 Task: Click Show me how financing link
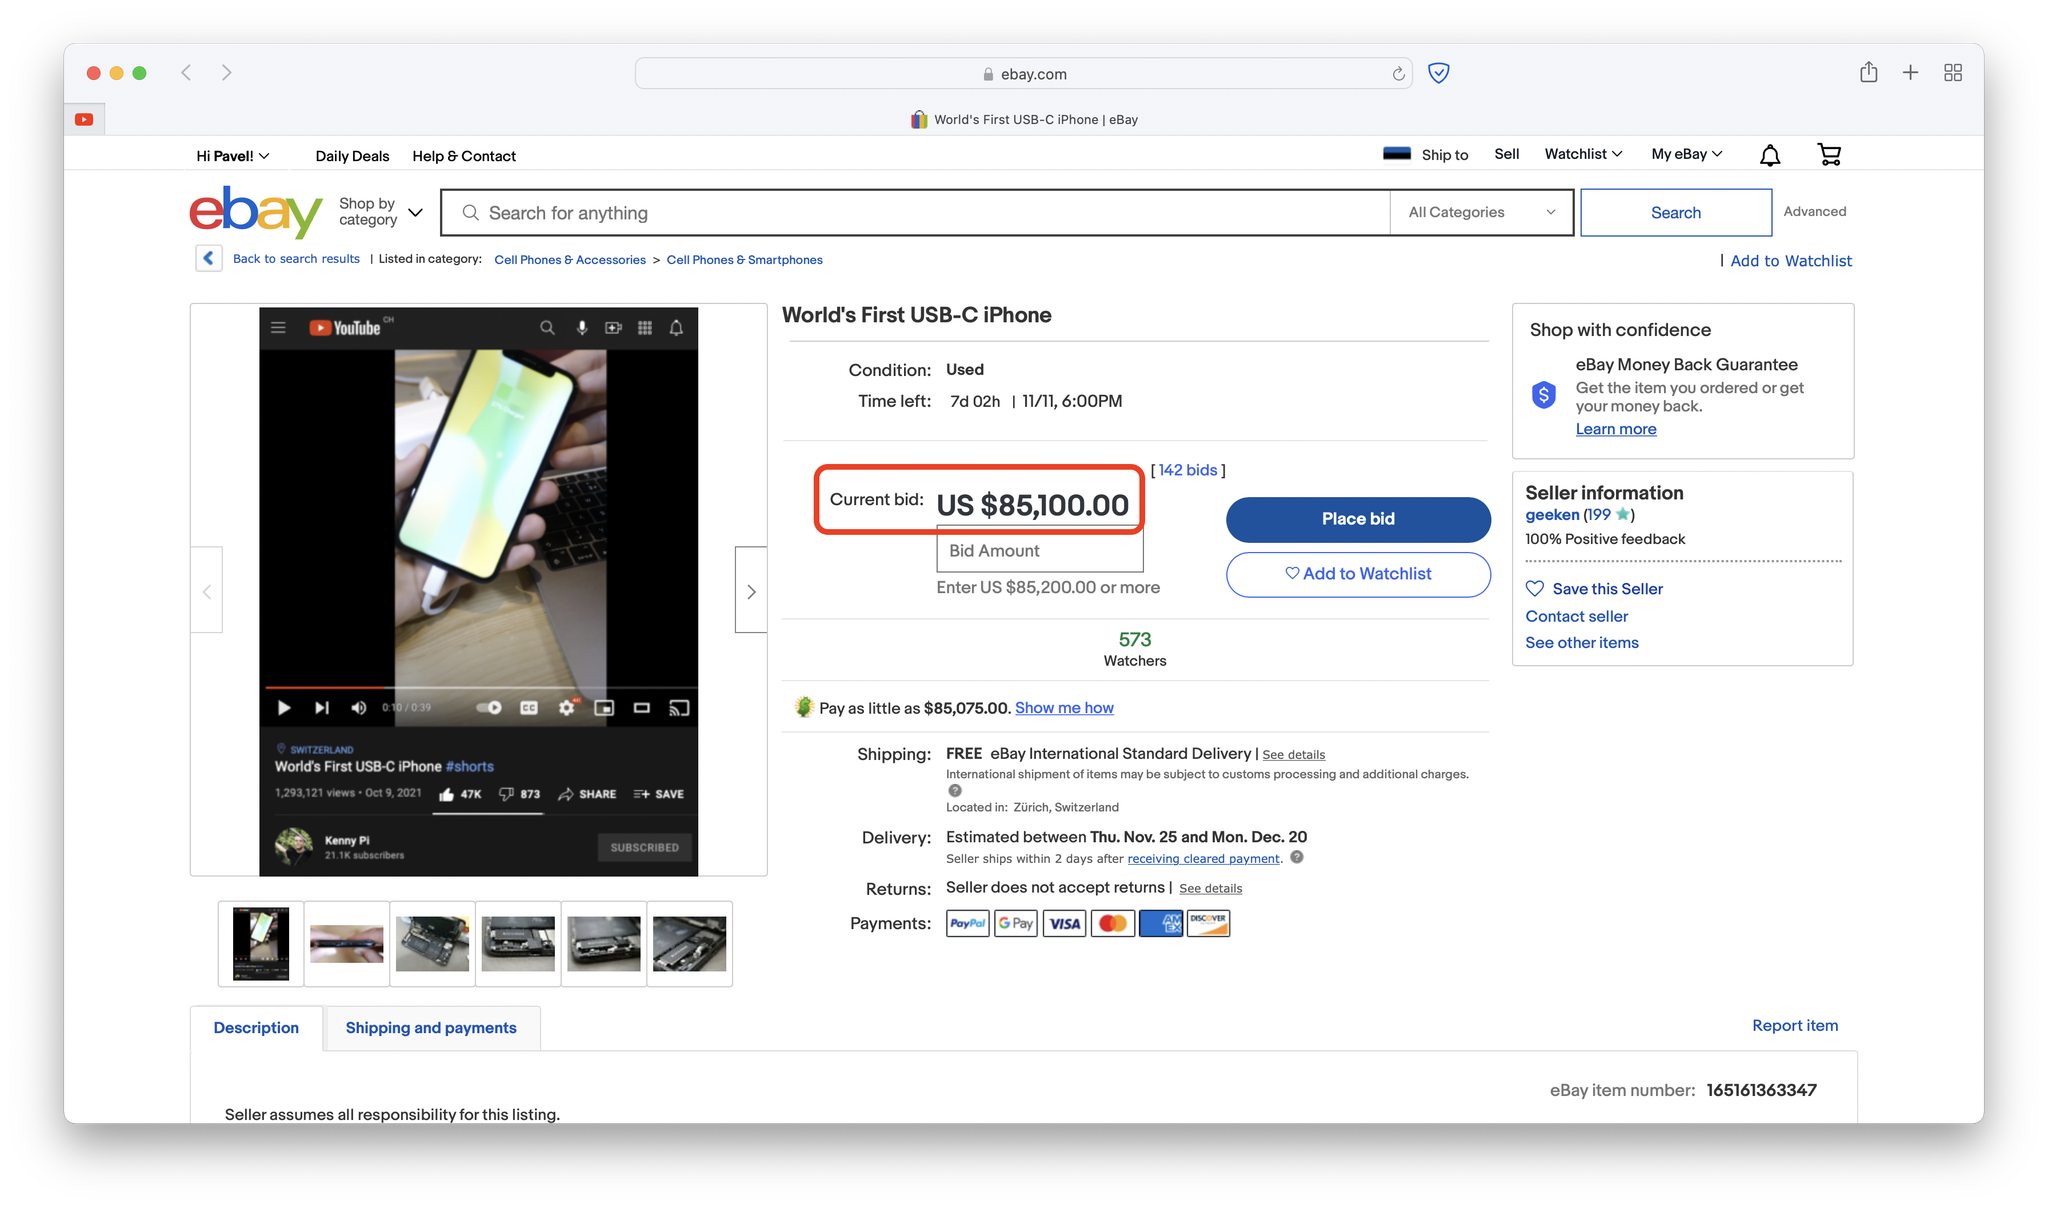(x=1064, y=708)
